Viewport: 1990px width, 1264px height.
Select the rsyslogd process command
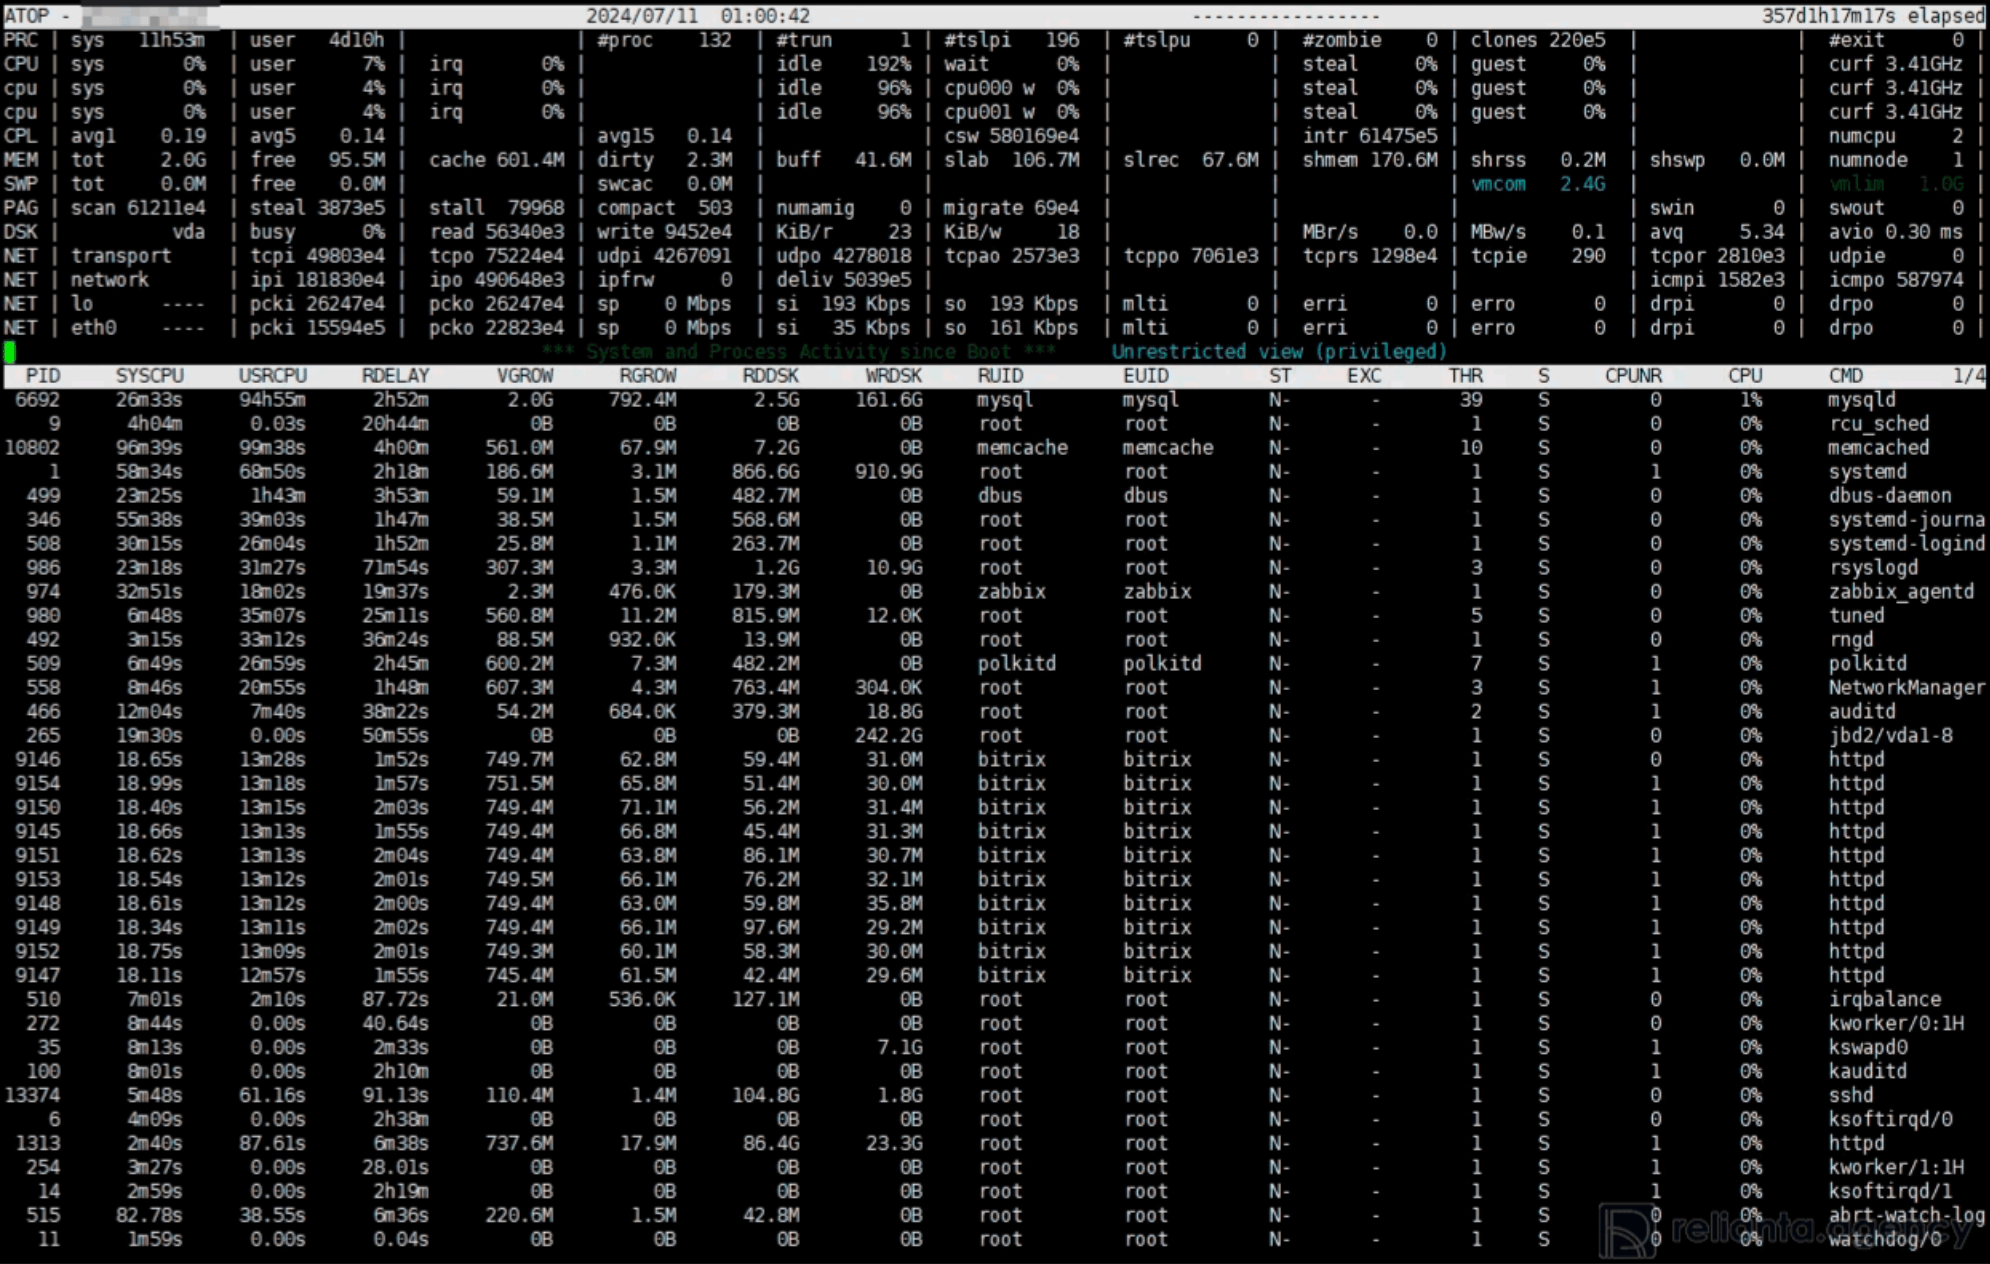[1873, 568]
